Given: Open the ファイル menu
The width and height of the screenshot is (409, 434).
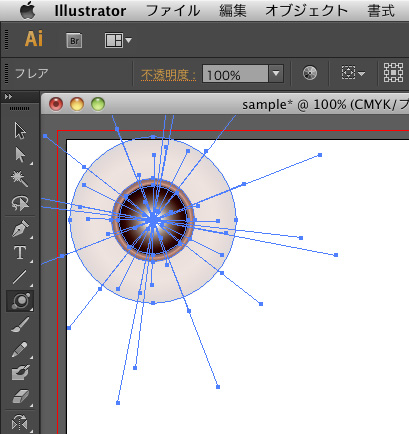Looking at the screenshot, I should point(173,11).
